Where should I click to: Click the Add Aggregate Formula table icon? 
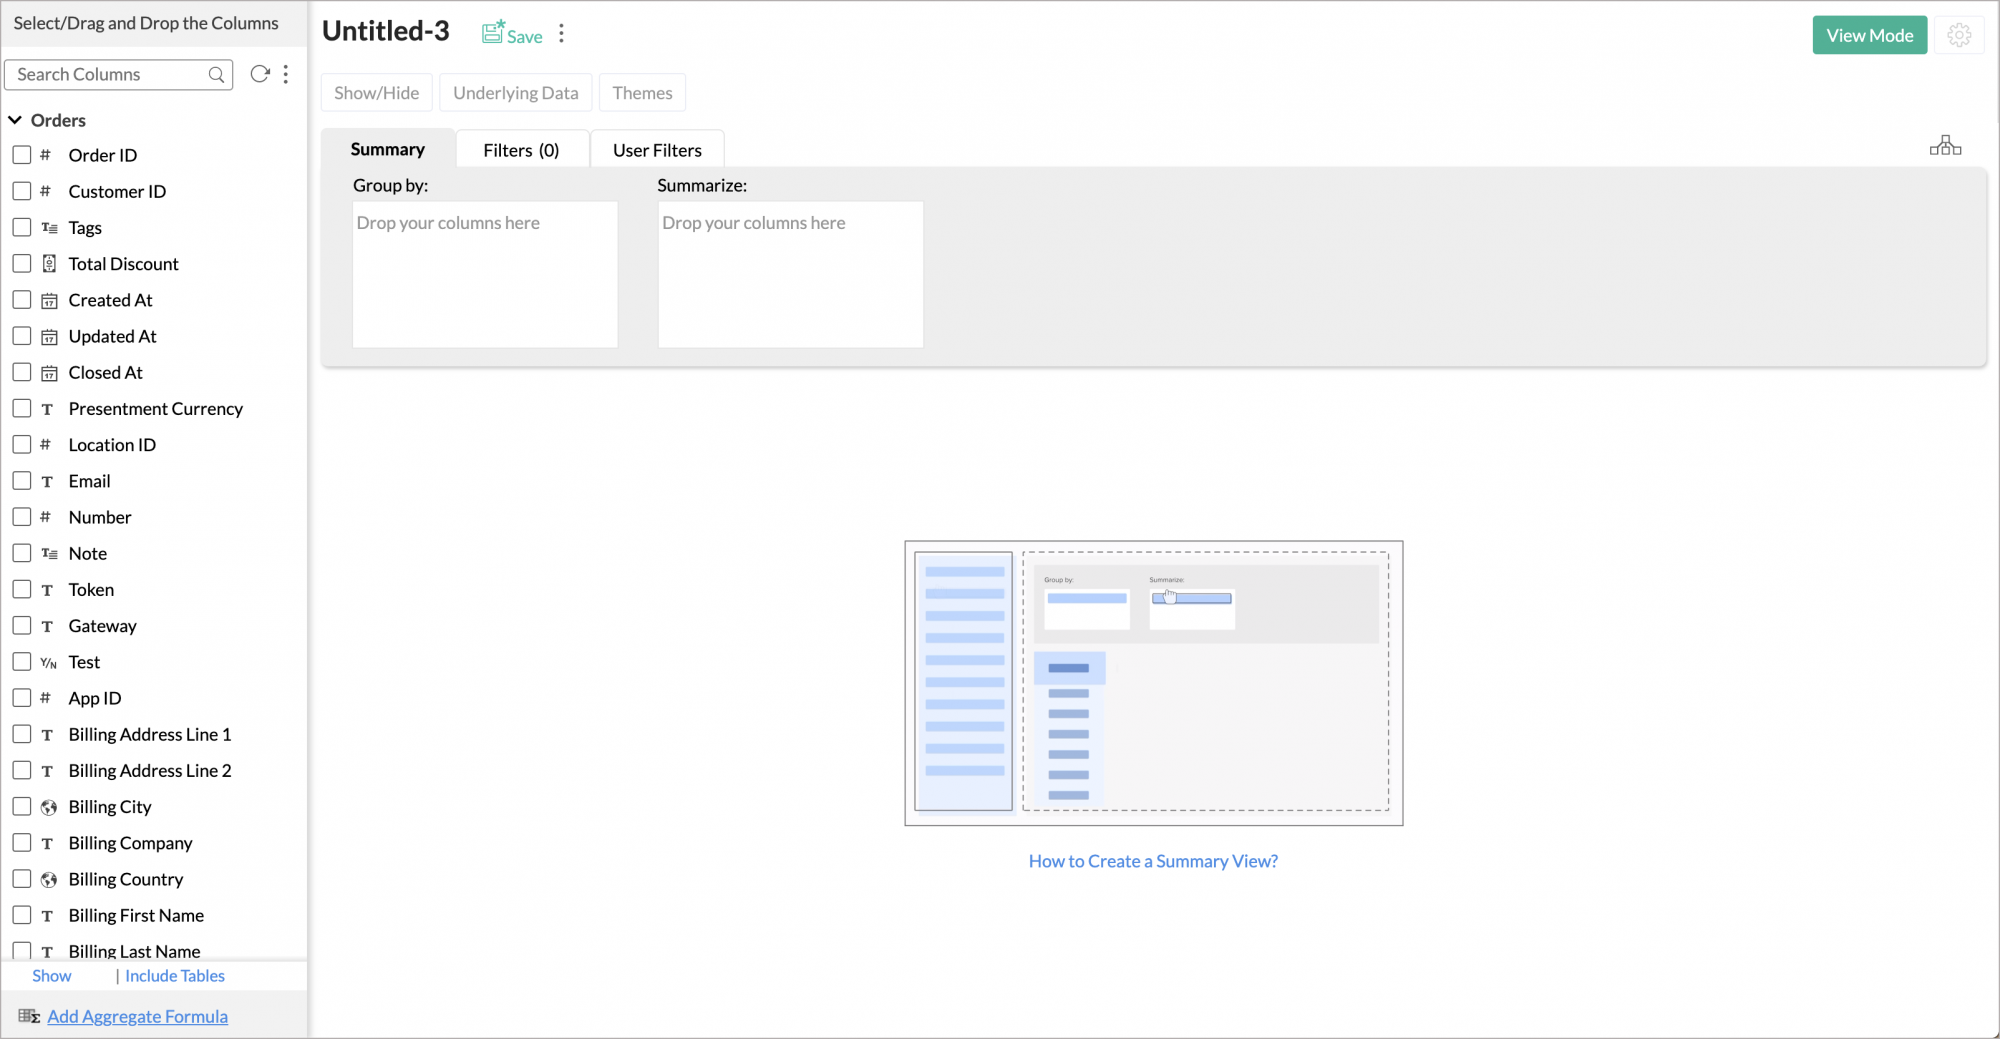coord(28,1016)
